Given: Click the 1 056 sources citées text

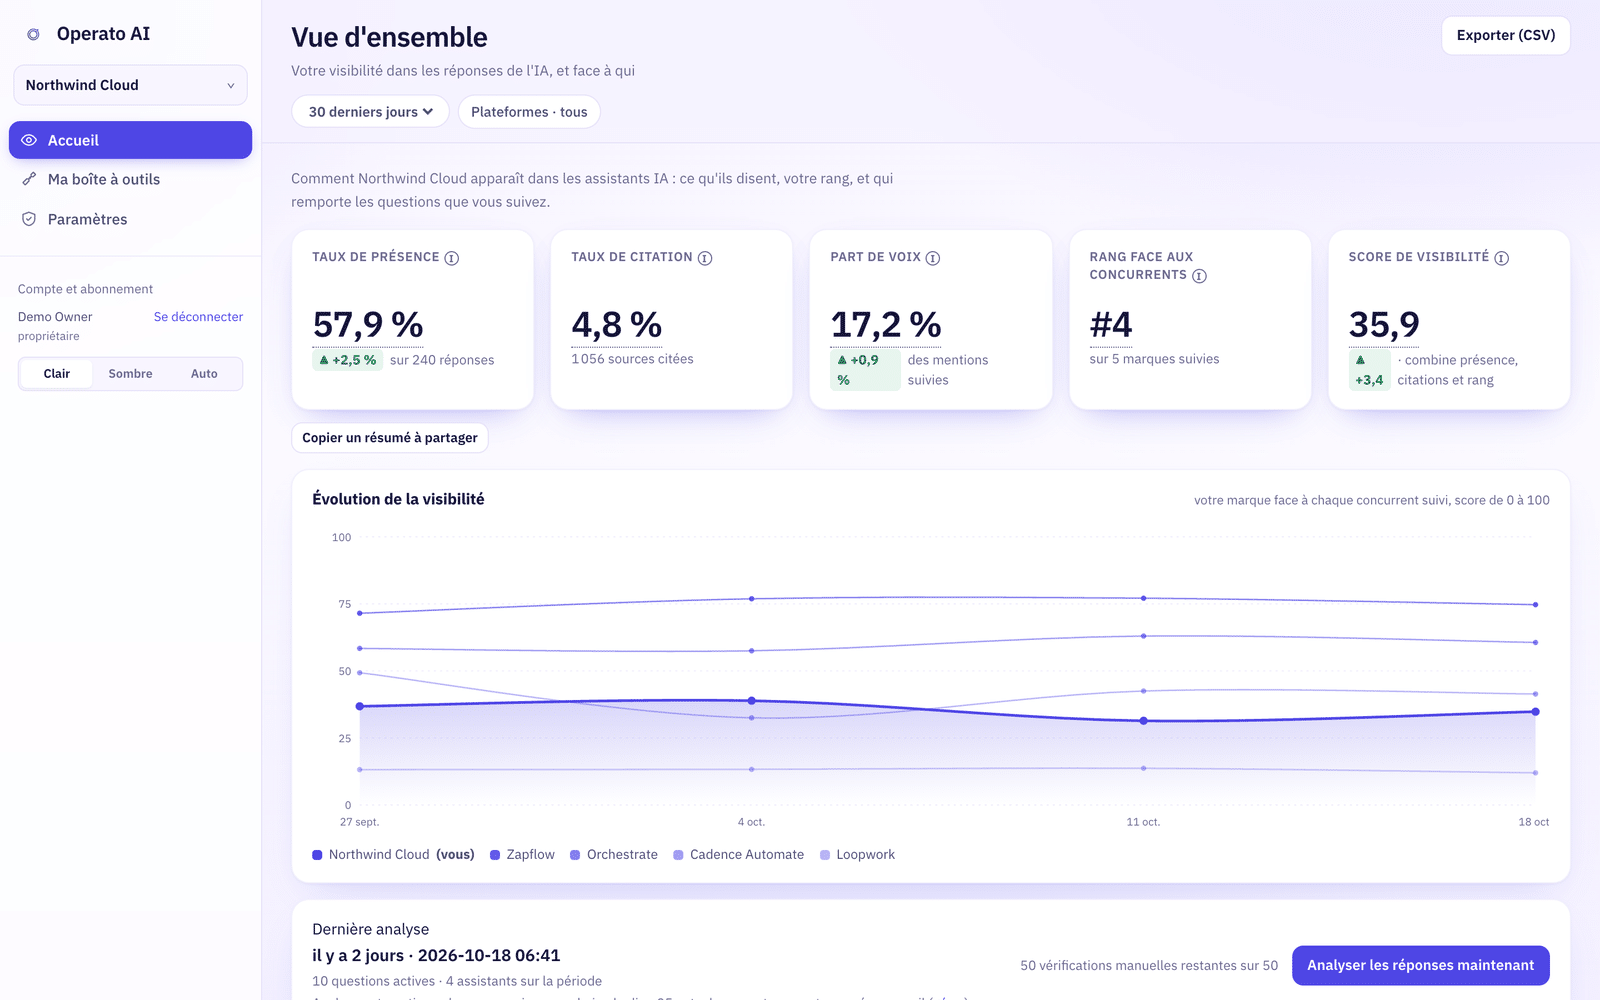Looking at the screenshot, I should pos(632,359).
